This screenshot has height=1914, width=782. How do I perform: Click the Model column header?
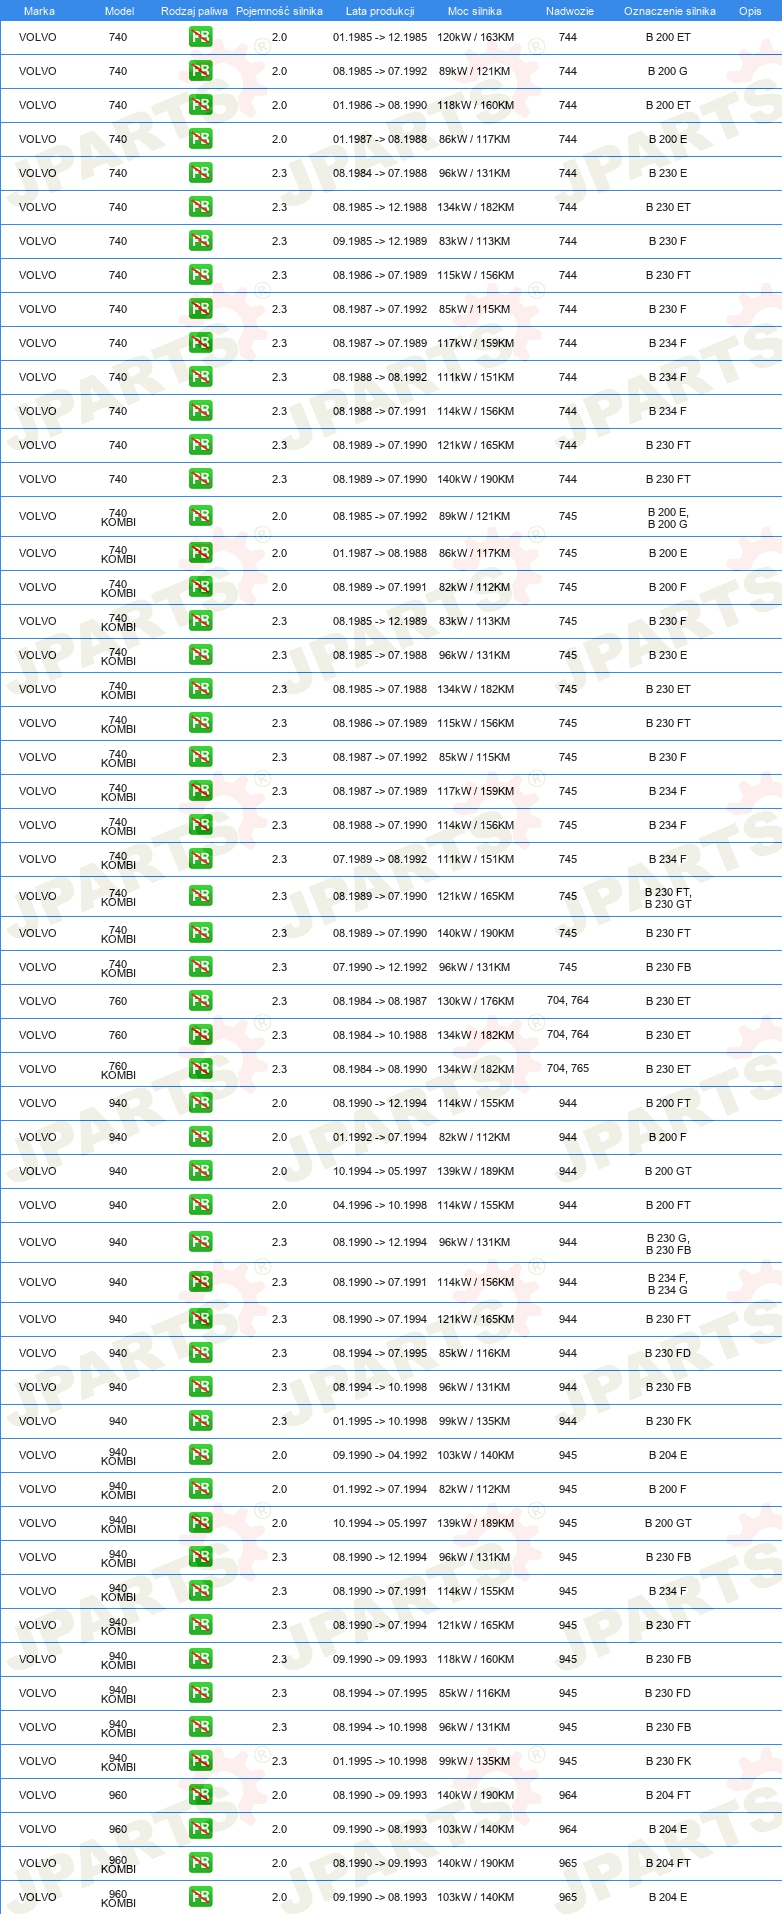[x=119, y=11]
